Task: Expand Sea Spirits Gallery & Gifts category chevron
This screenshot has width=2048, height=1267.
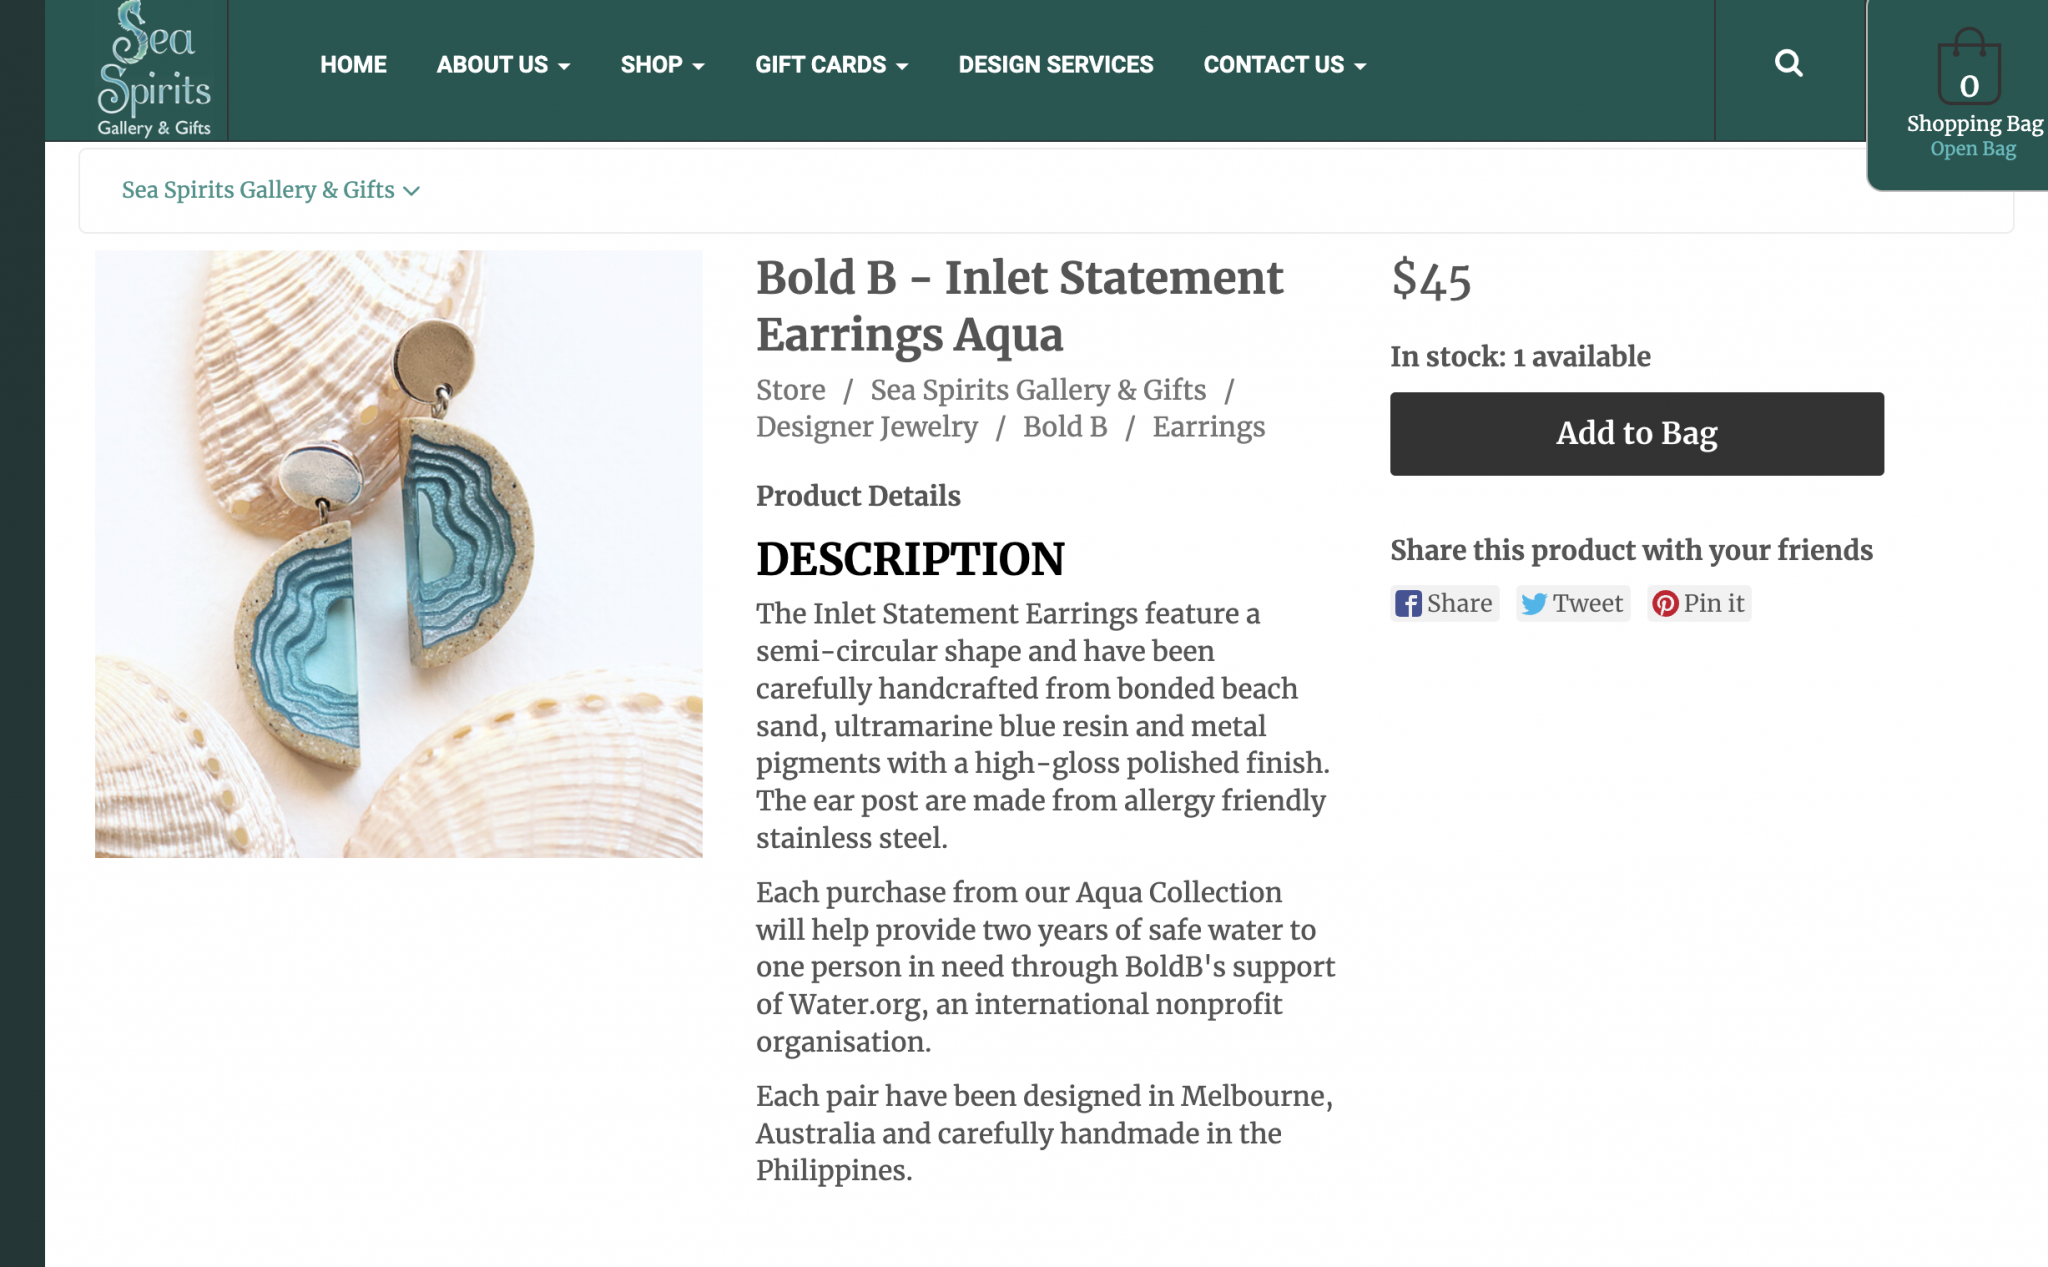Action: (411, 191)
